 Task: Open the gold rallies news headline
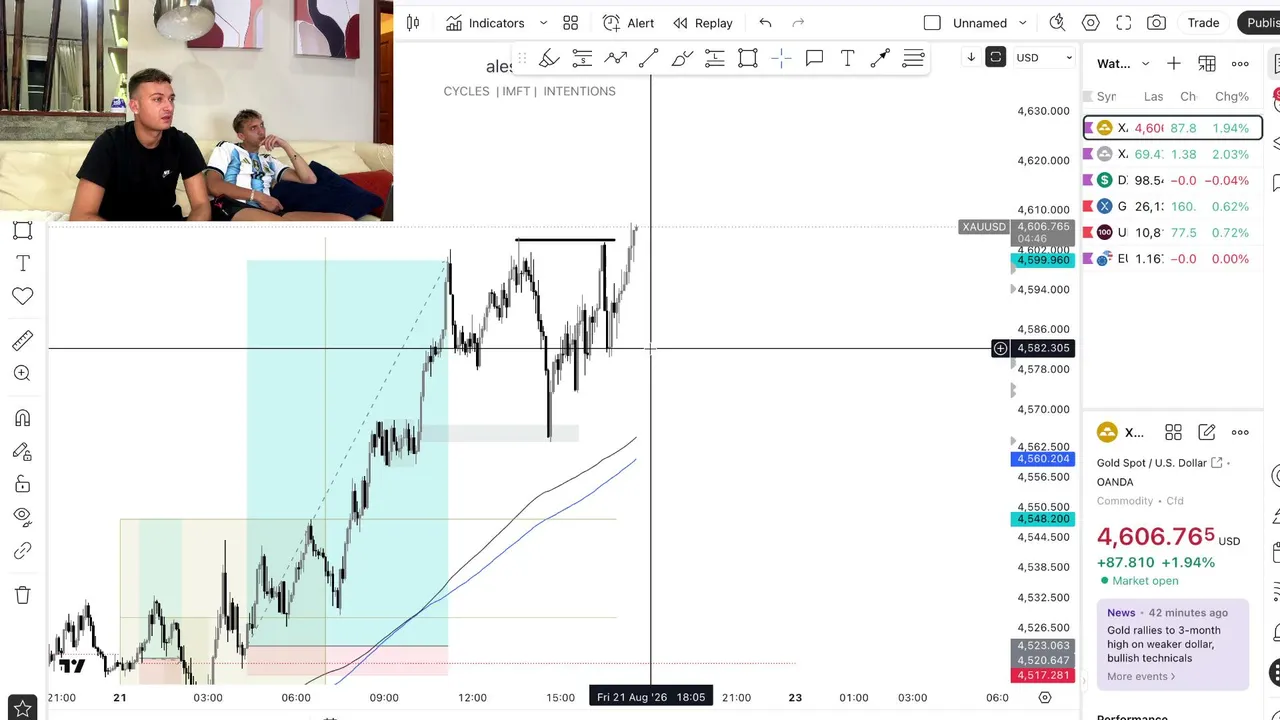(x=1163, y=644)
